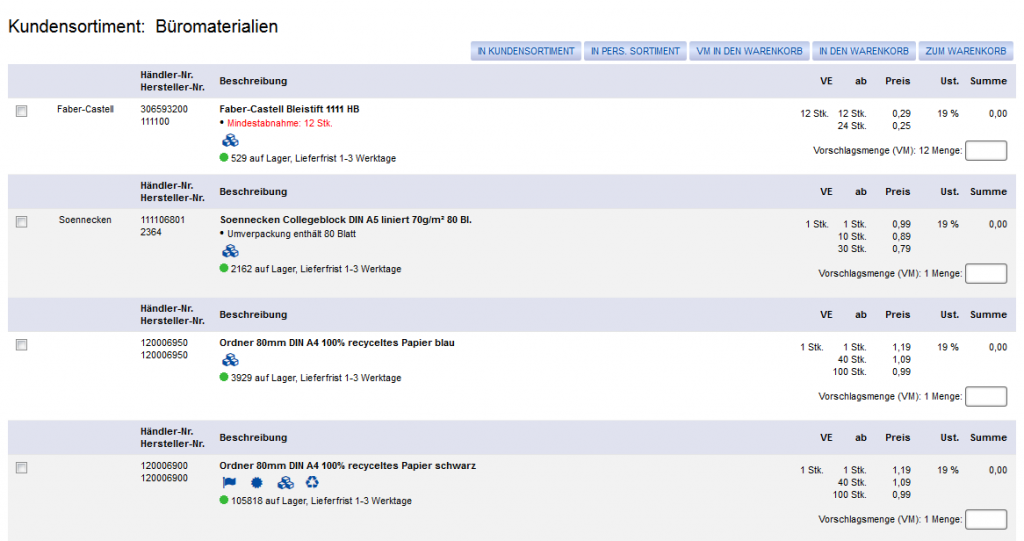1024x541 pixels.
Task: Click VM IN DEN WARENKORB button
Action: (749, 51)
